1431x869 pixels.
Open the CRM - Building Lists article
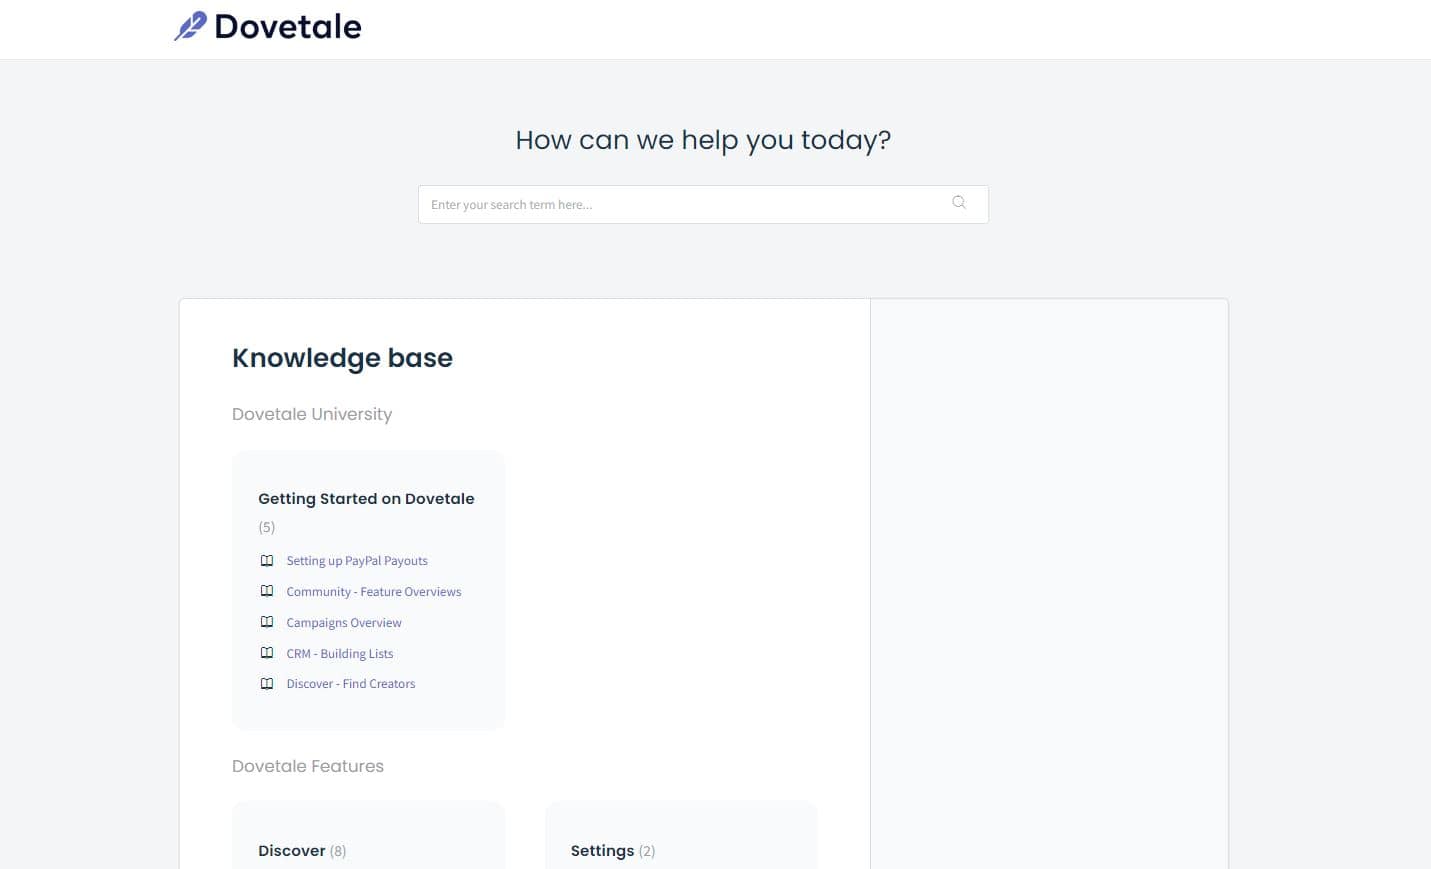click(339, 653)
